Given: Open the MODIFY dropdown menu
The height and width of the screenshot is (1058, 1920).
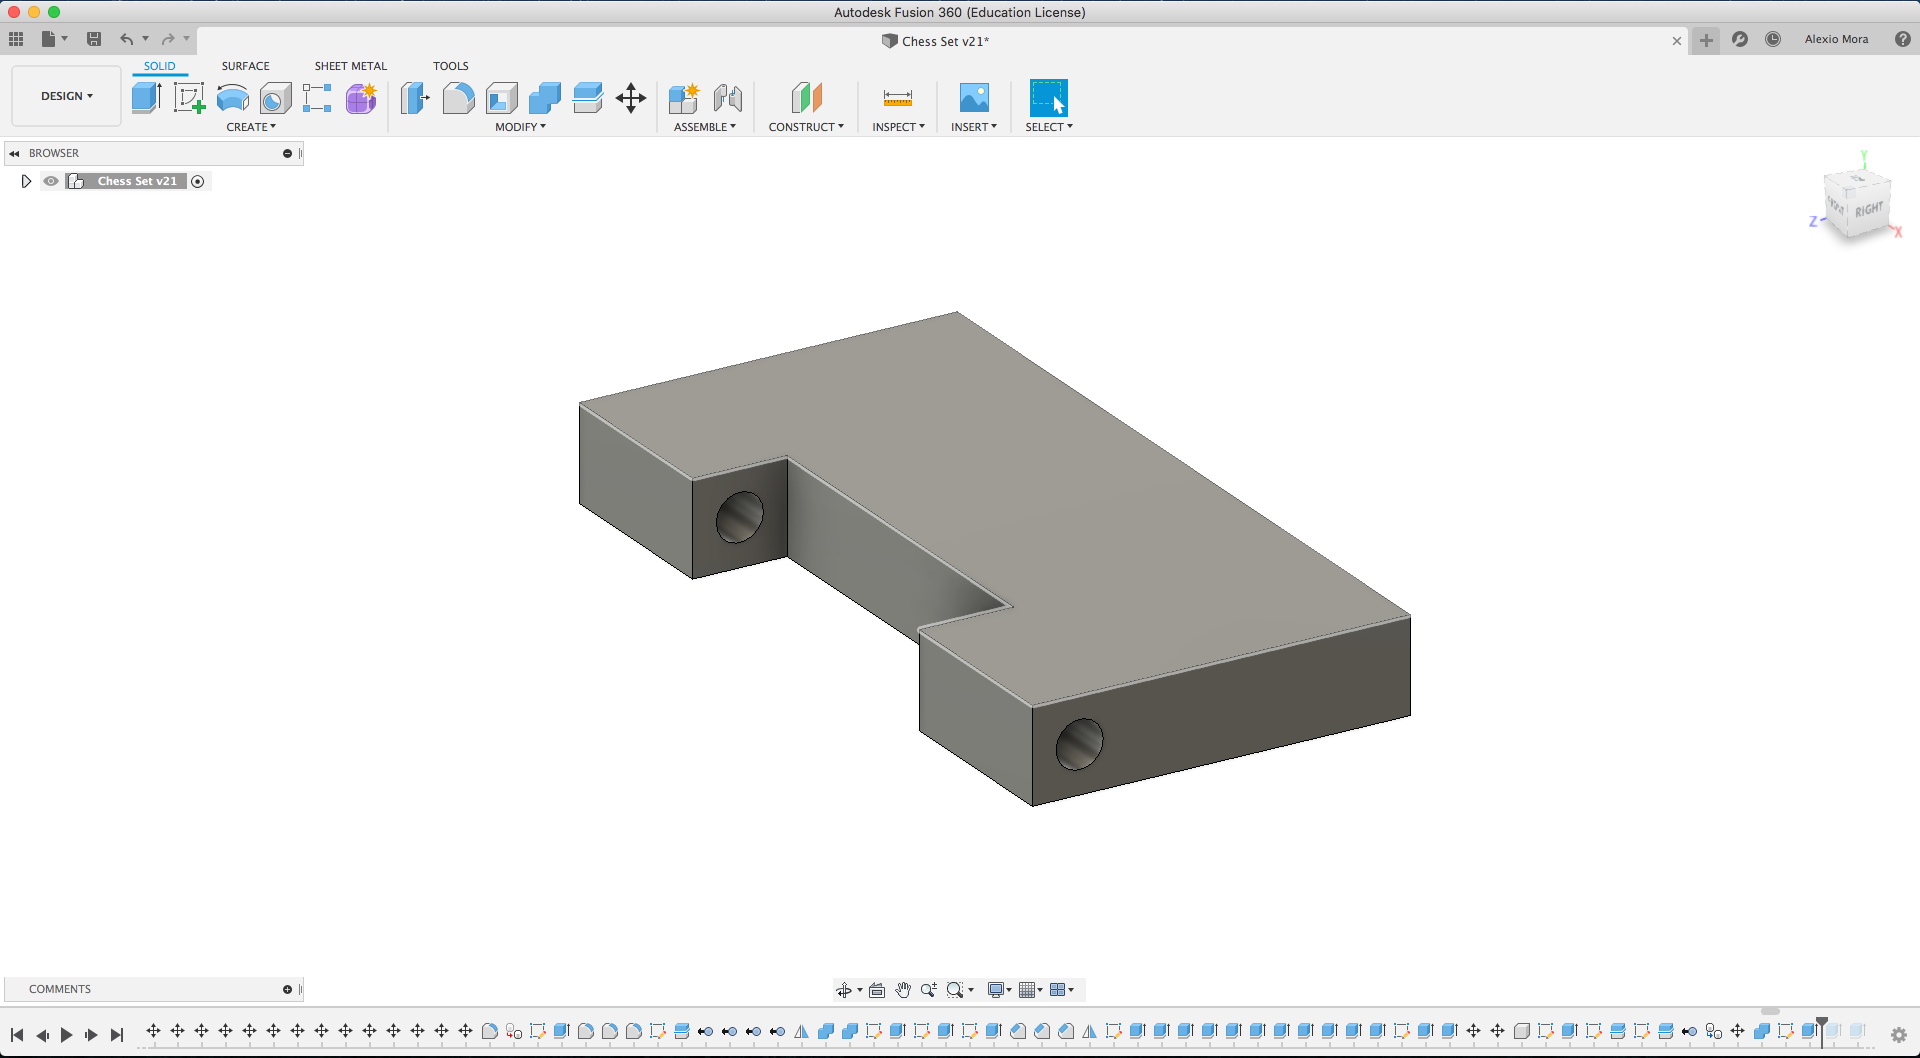Looking at the screenshot, I should [x=521, y=127].
